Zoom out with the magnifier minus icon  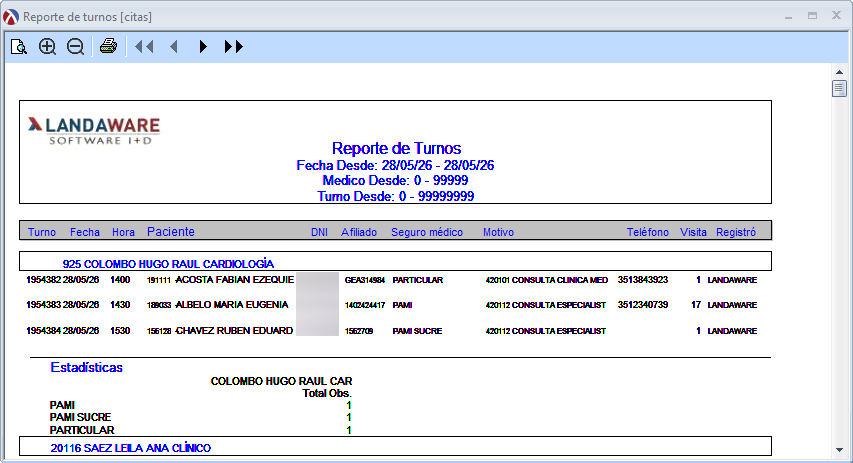75,47
